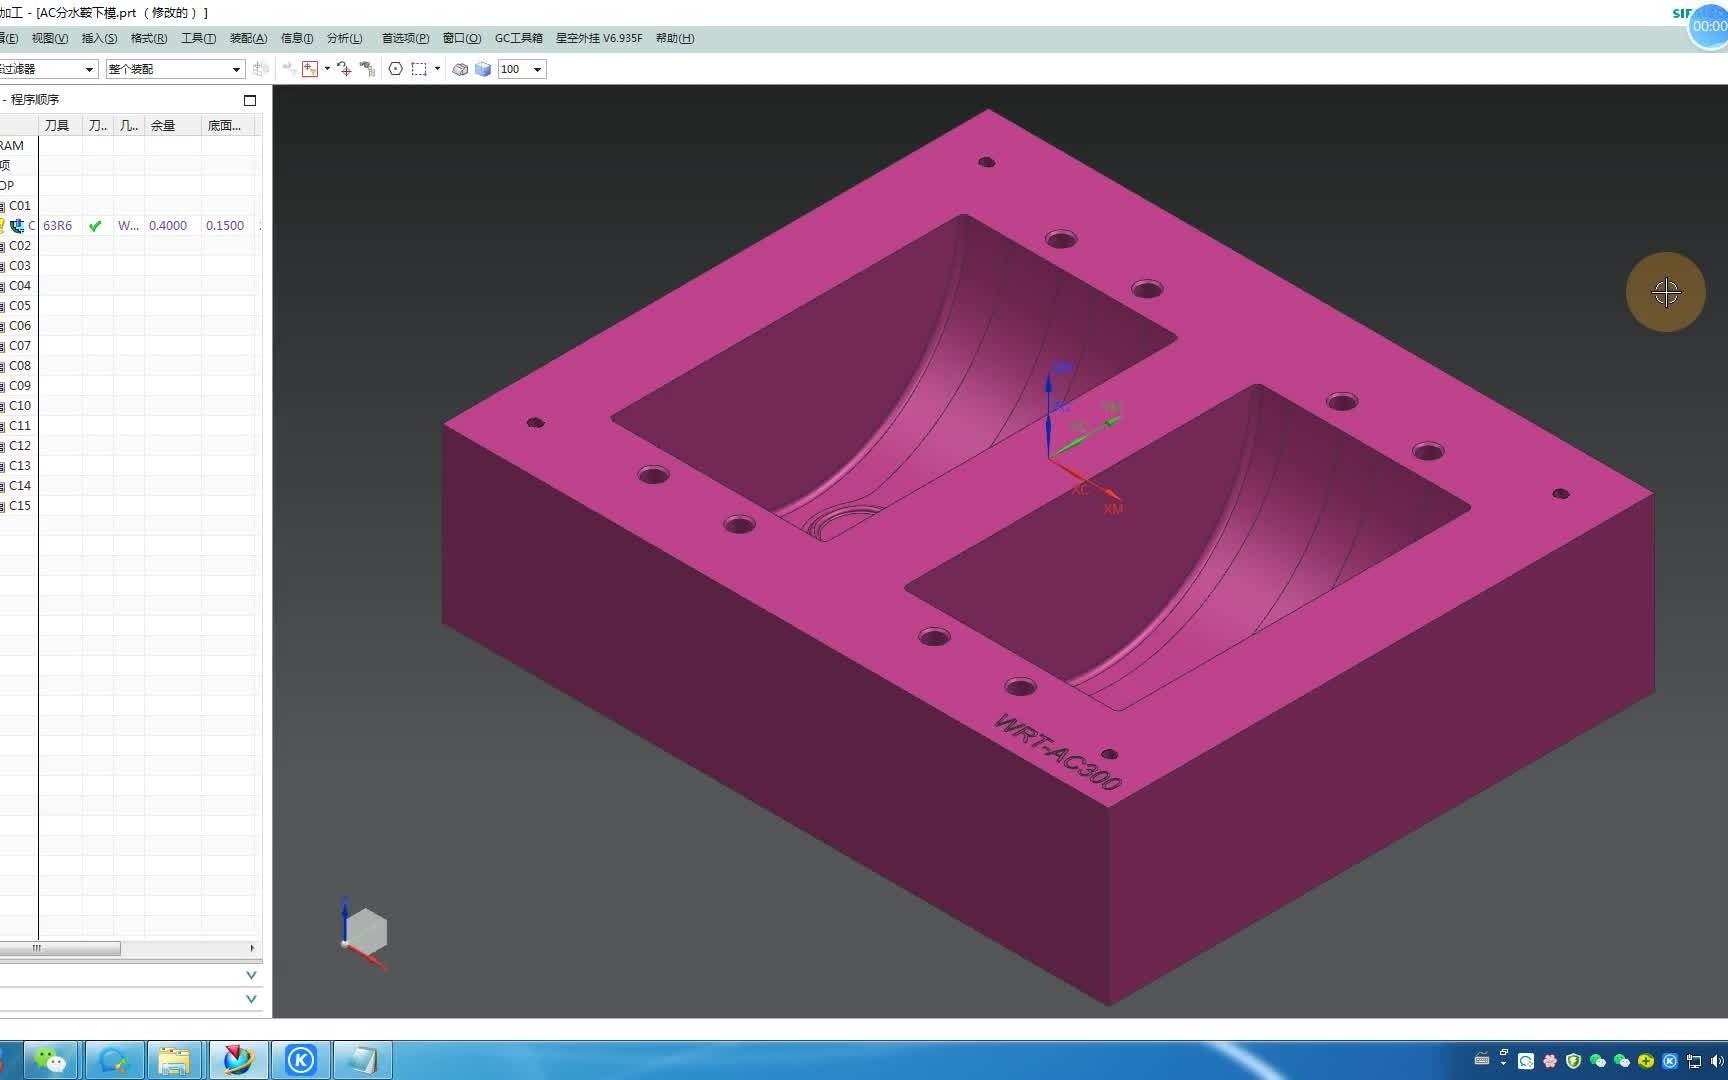Click the red curved-arrow crosshair toolbar icon

pyautogui.click(x=344, y=69)
